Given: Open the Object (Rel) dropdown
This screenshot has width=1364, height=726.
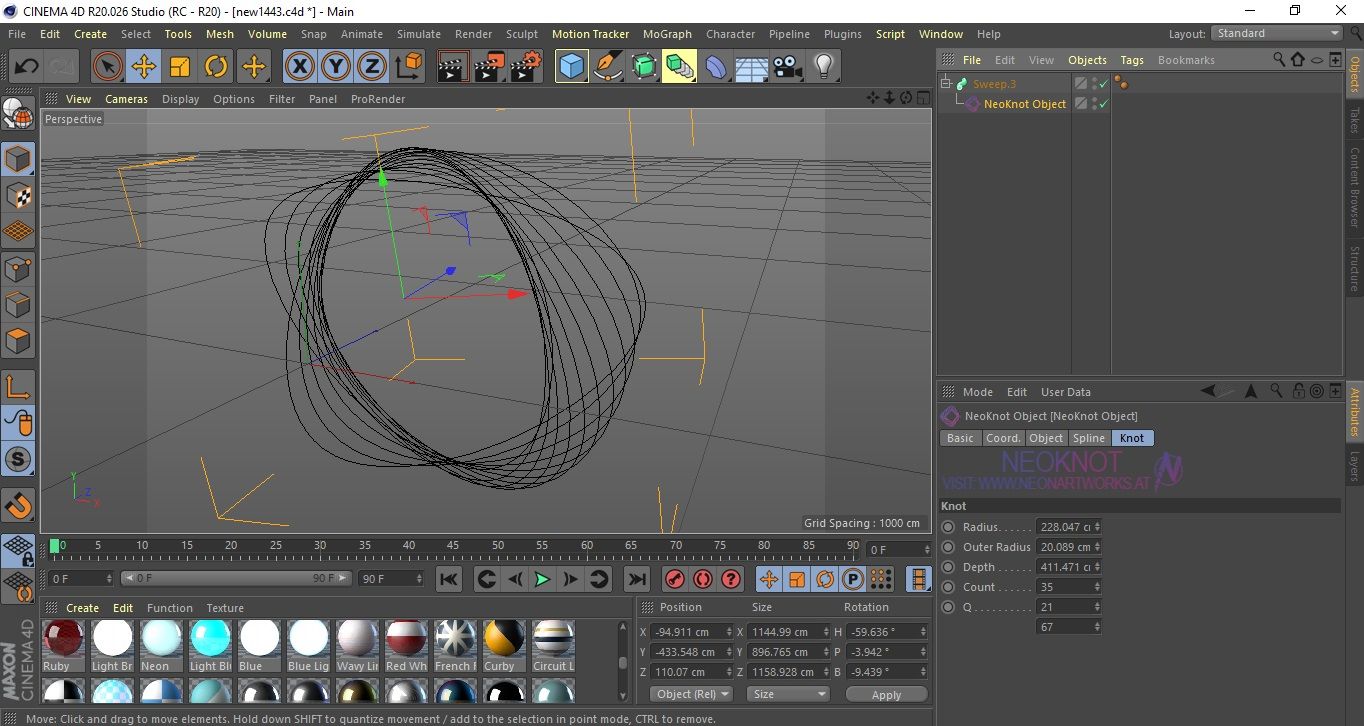Looking at the screenshot, I should (x=691, y=694).
